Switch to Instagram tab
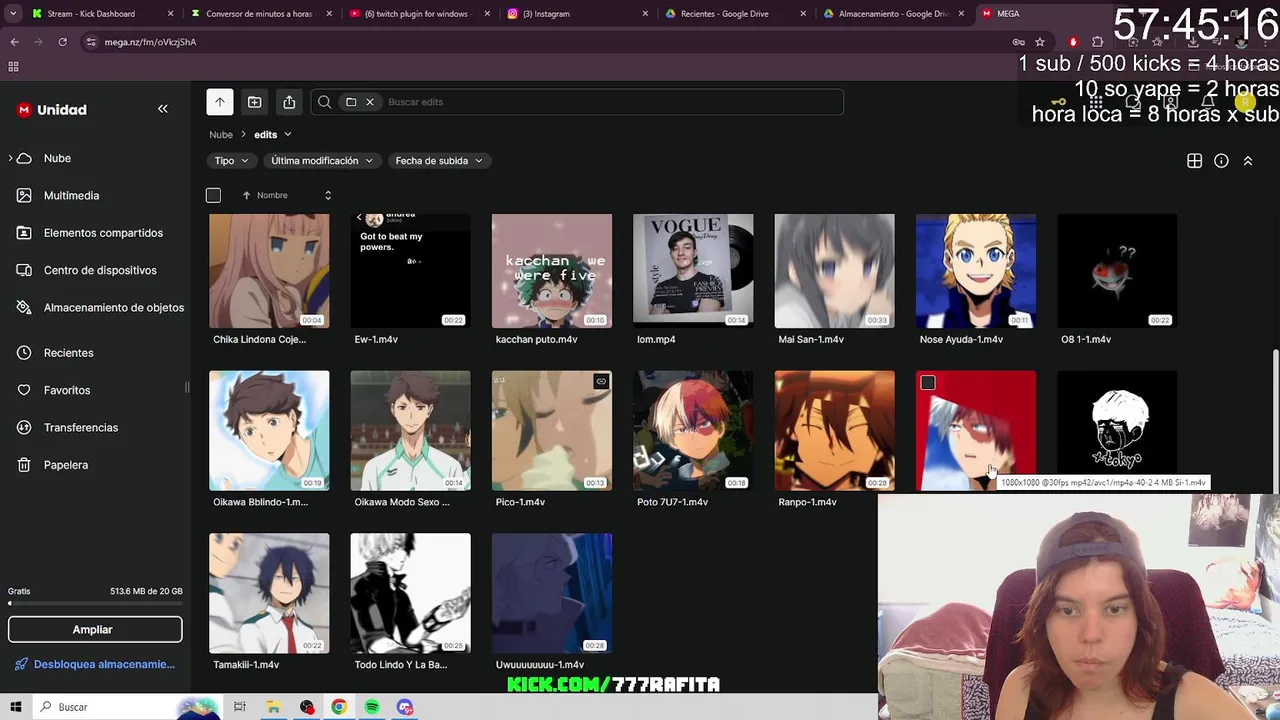Image resolution: width=1280 pixels, height=720 pixels. pyautogui.click(x=576, y=14)
